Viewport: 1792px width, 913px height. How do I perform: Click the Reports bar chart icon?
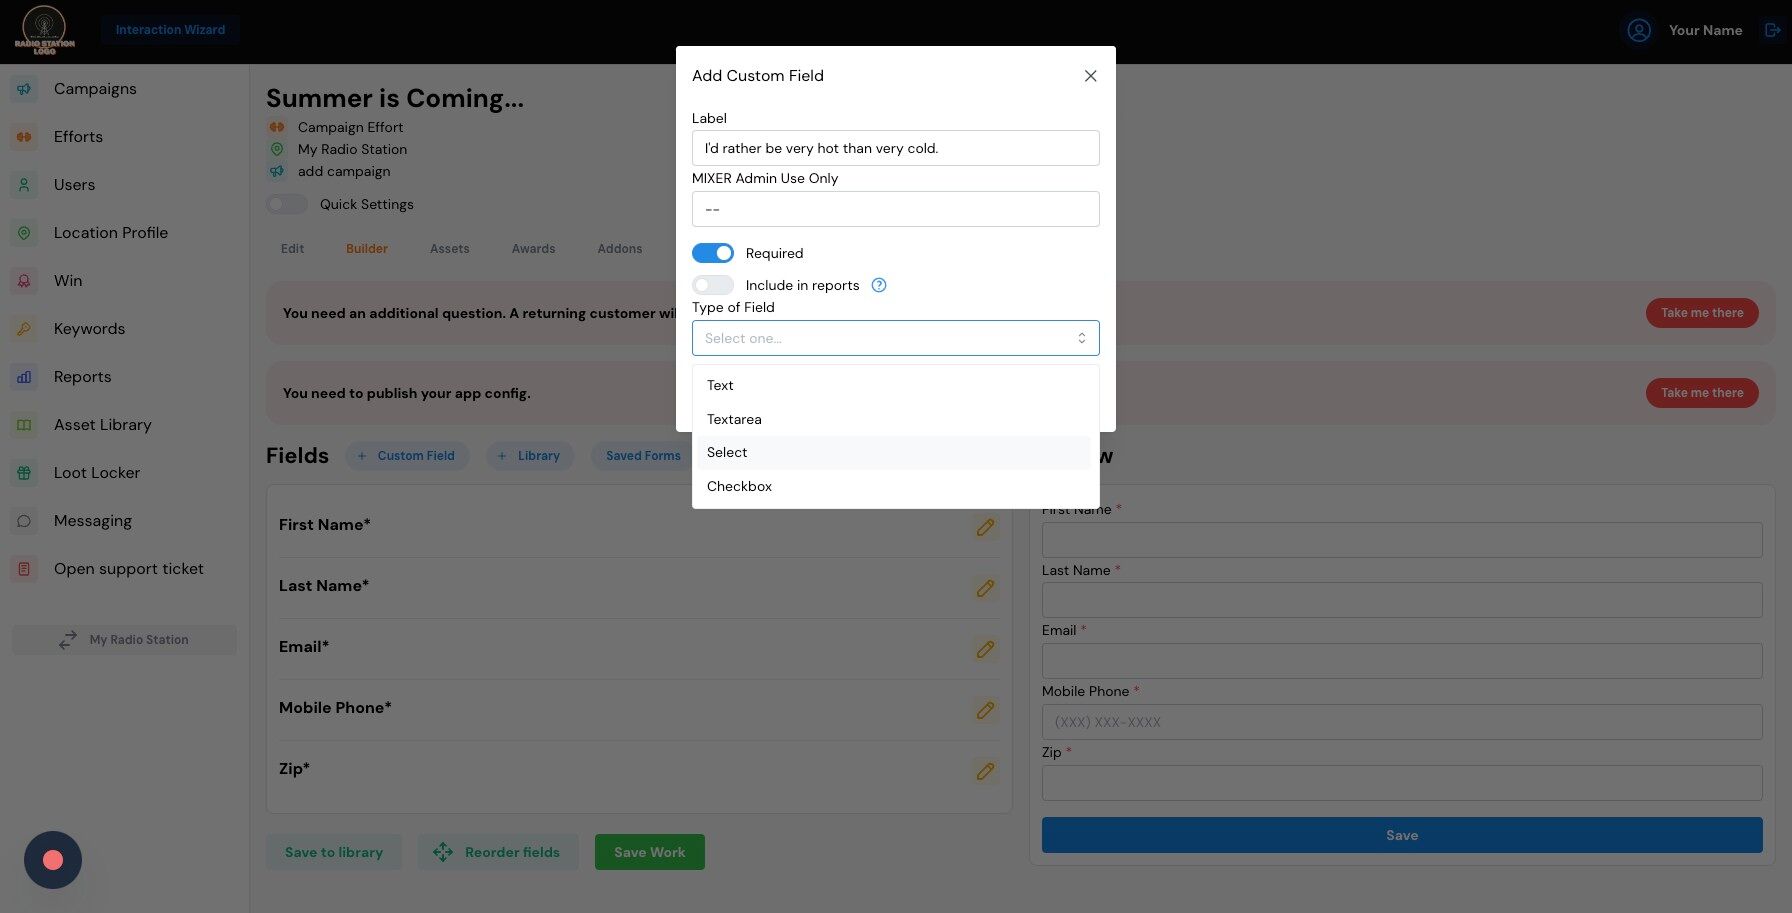tap(24, 377)
